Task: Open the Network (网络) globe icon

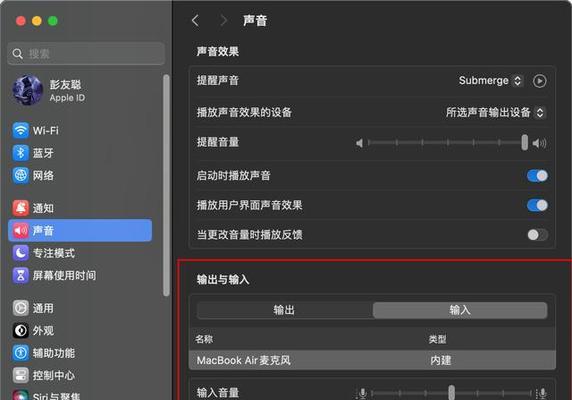Action: 20,175
